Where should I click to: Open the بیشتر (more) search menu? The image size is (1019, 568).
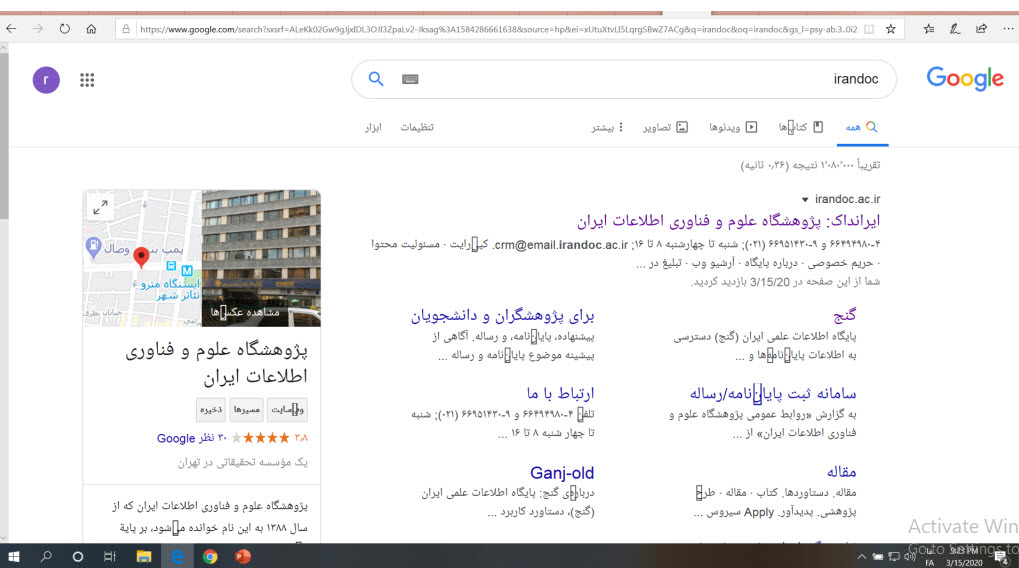point(607,127)
